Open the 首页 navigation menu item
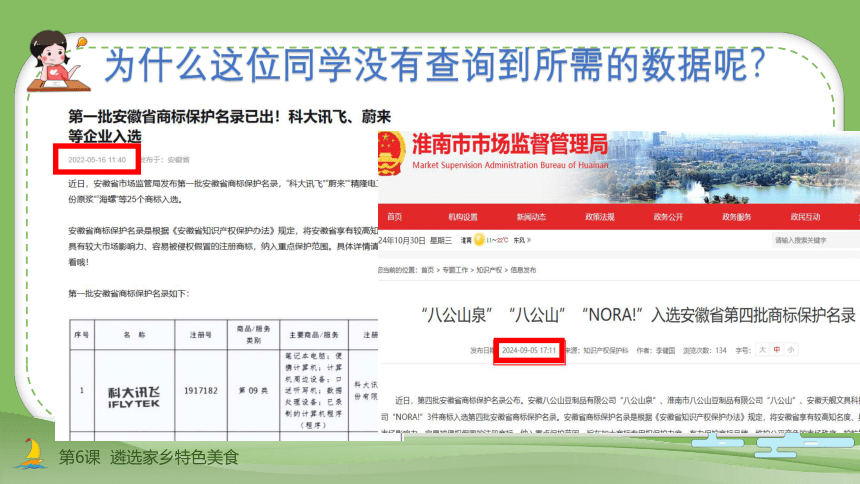 point(394,217)
